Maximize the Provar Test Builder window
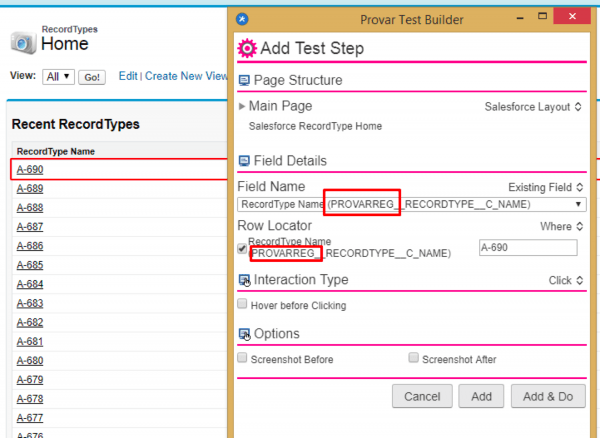Viewport: 600px width, 438px height. 542,16
